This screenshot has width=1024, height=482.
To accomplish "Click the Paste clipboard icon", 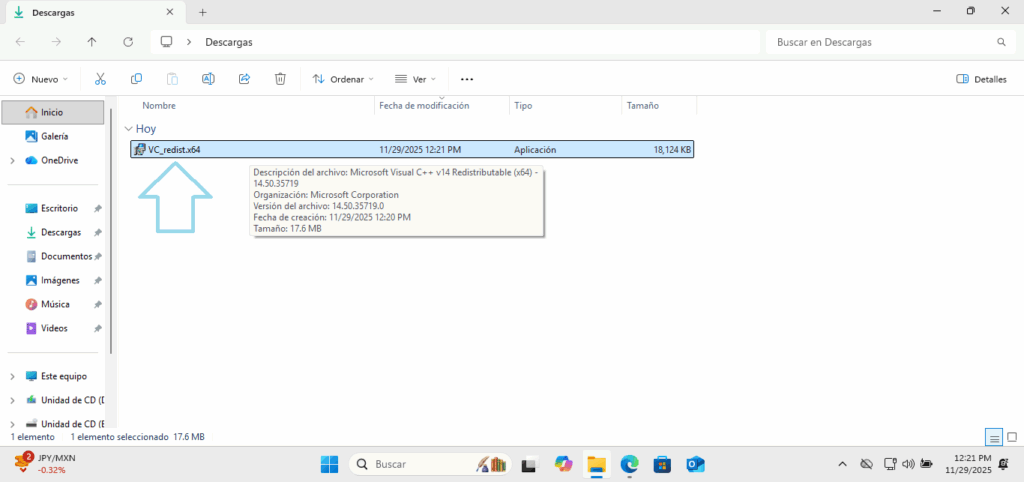I will pos(172,79).
